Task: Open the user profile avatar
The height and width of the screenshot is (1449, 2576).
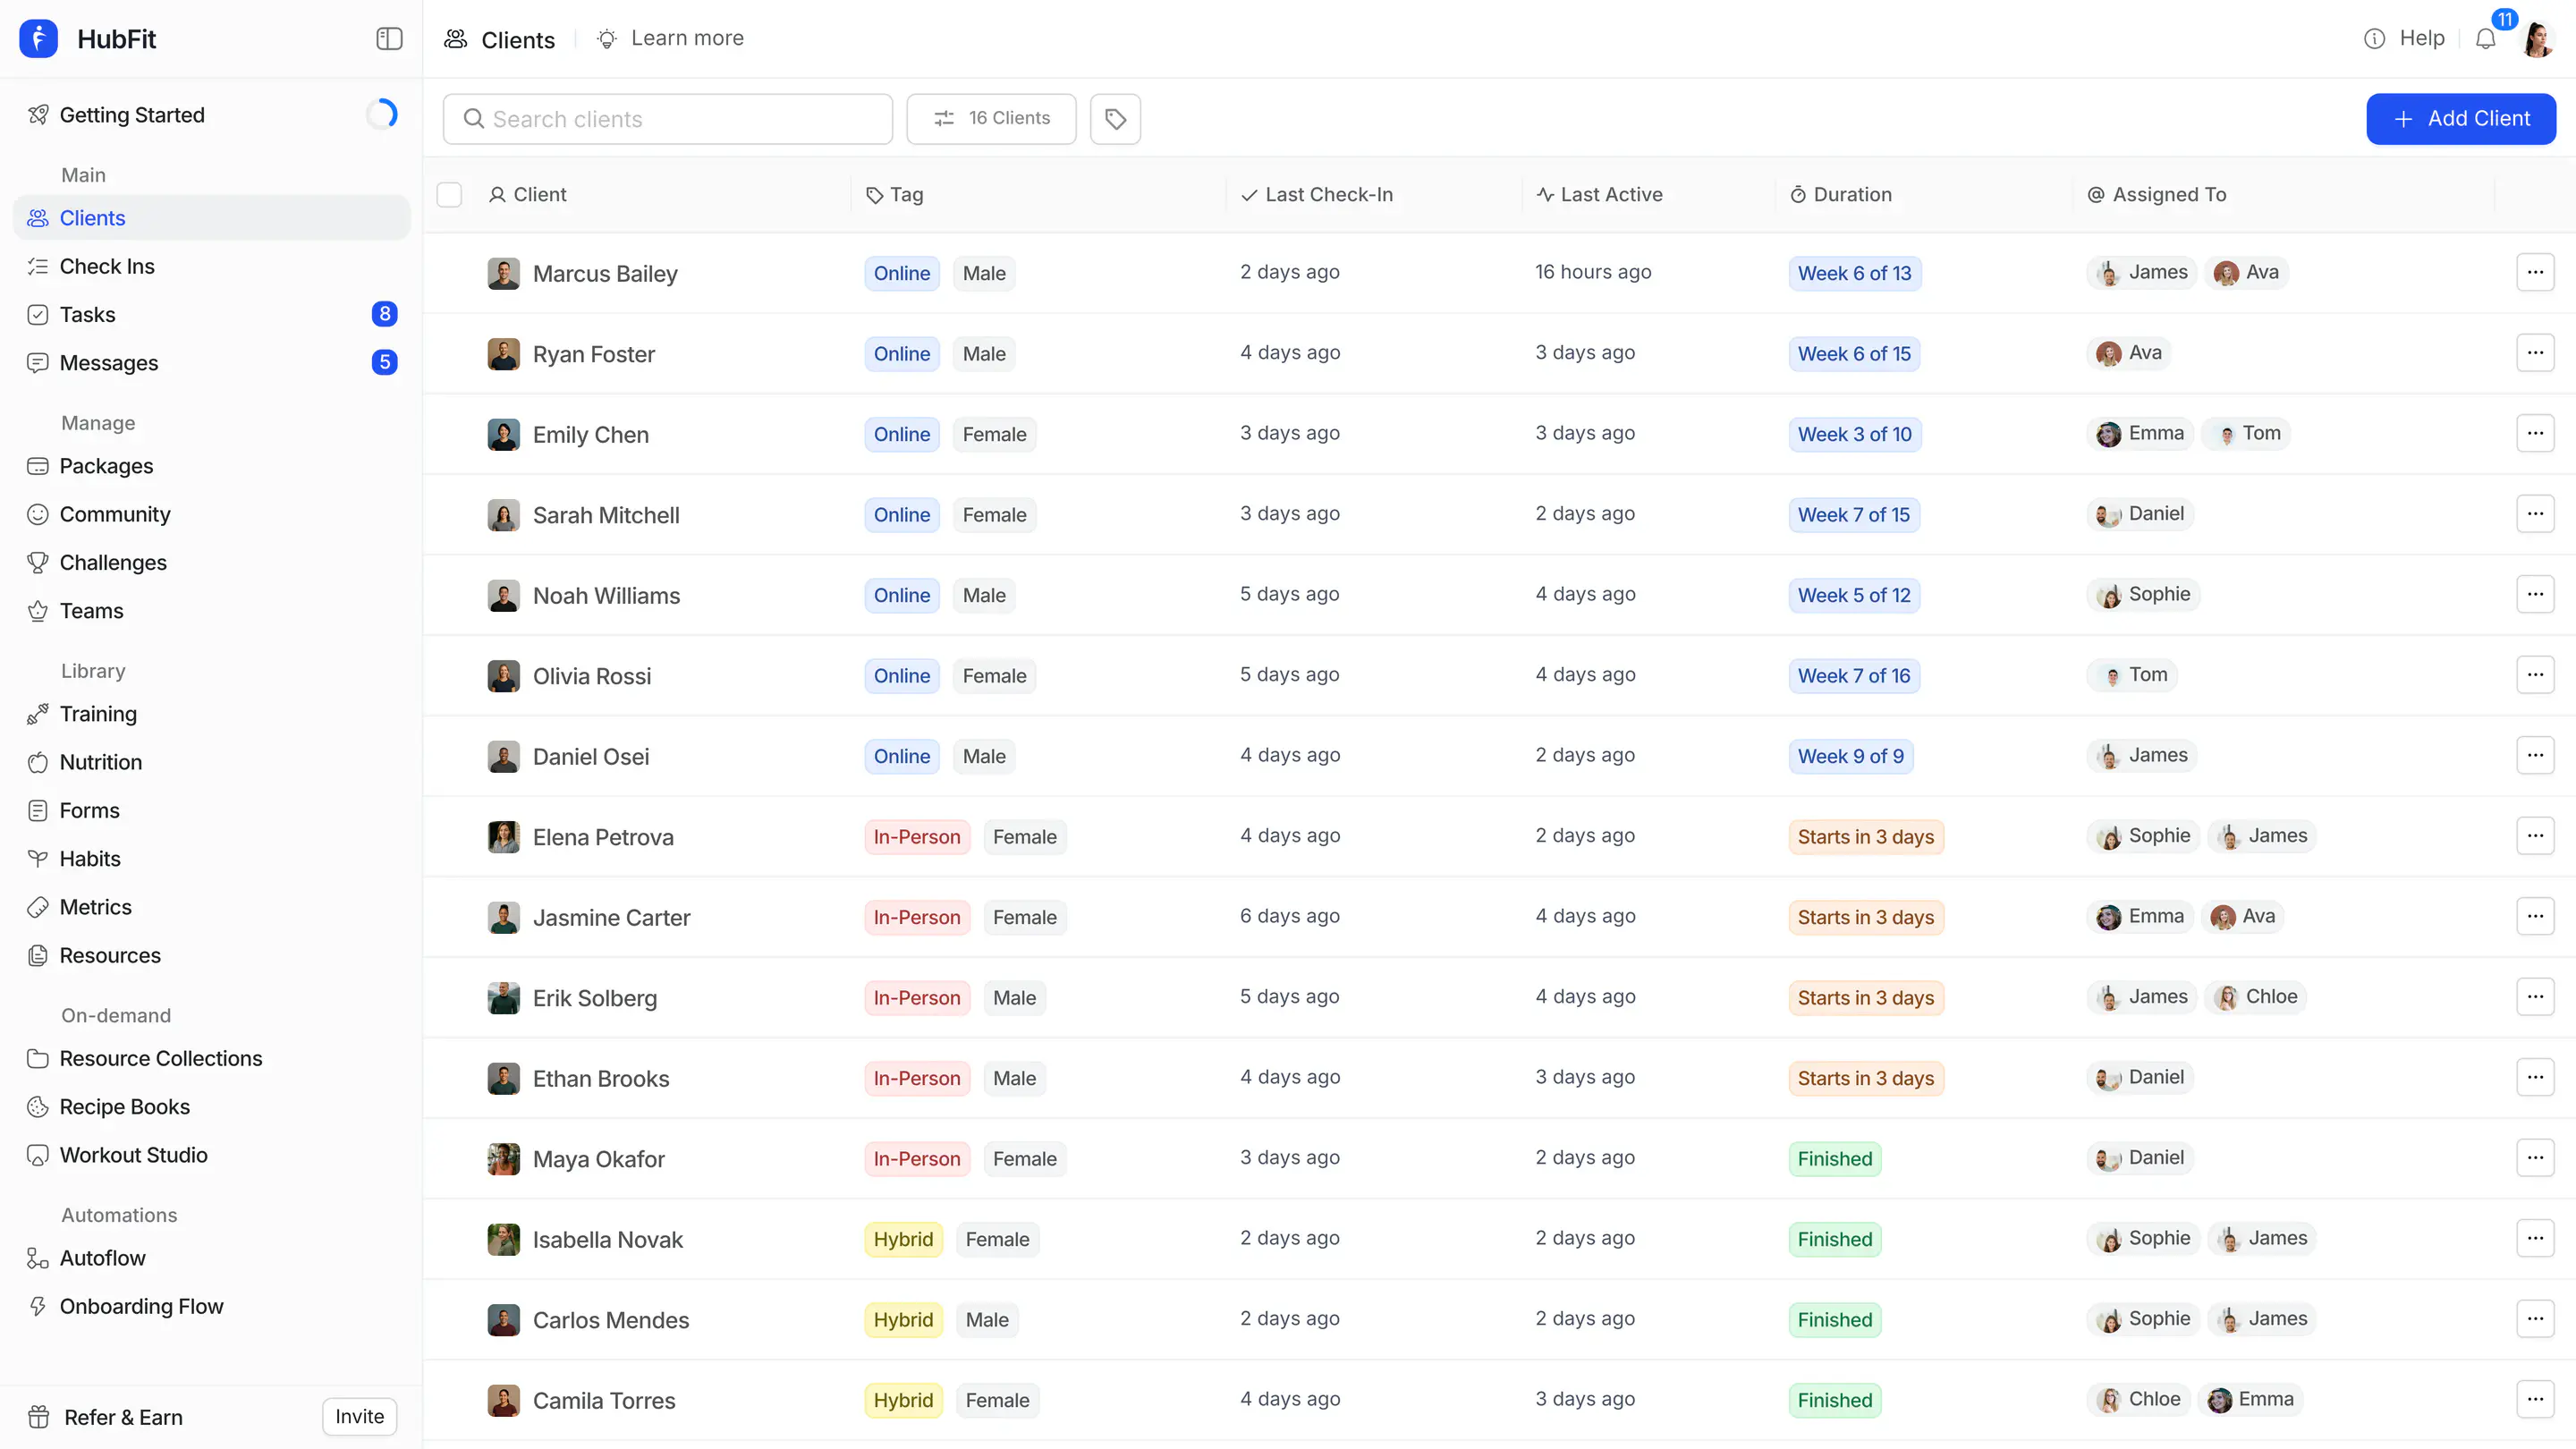Action: [2538, 39]
